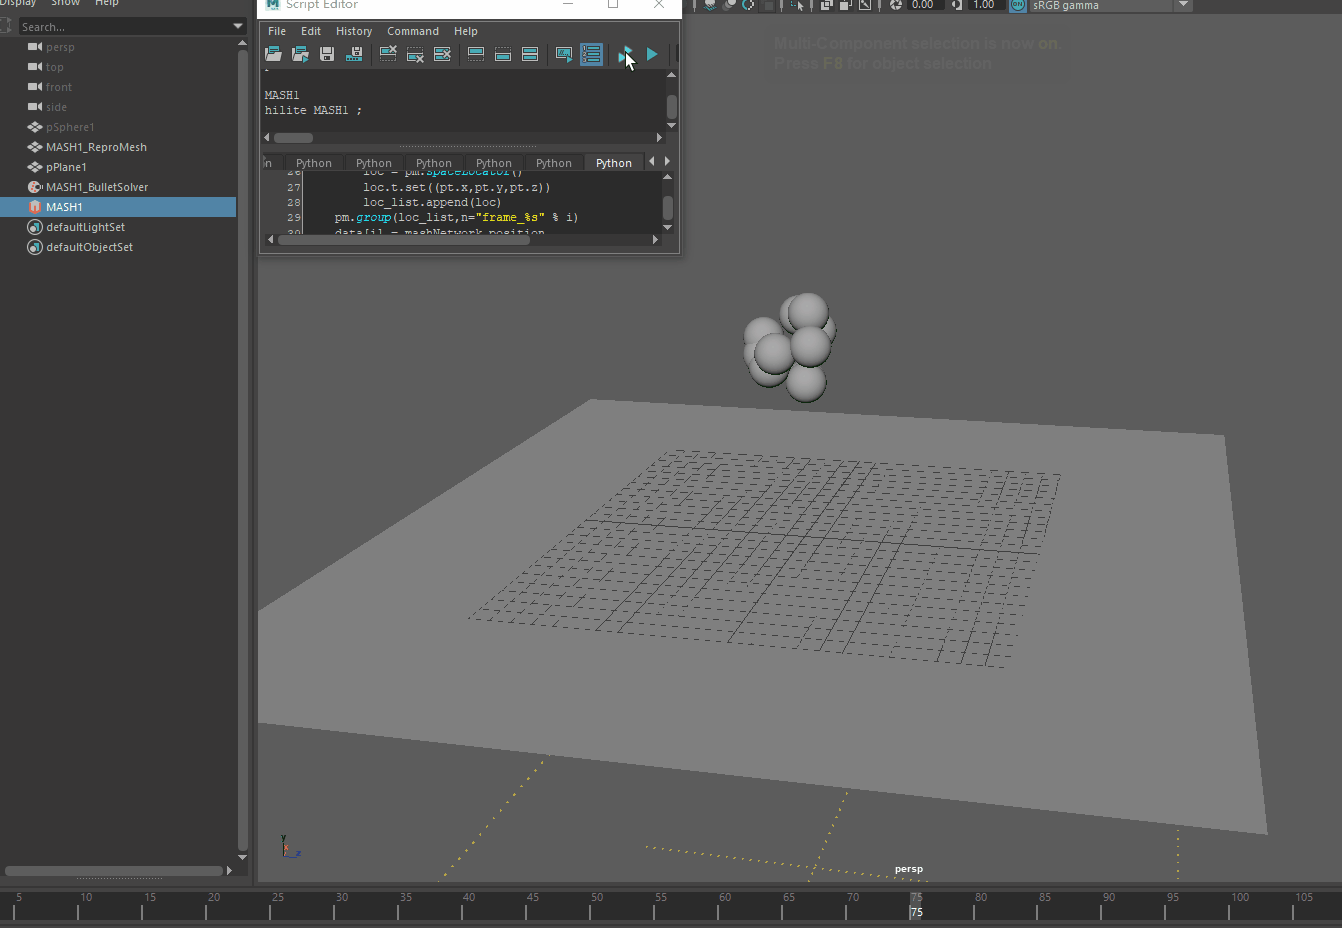Screen dimensions: 1342x928
Task: Click Show History pane-only icon
Action: coord(476,54)
